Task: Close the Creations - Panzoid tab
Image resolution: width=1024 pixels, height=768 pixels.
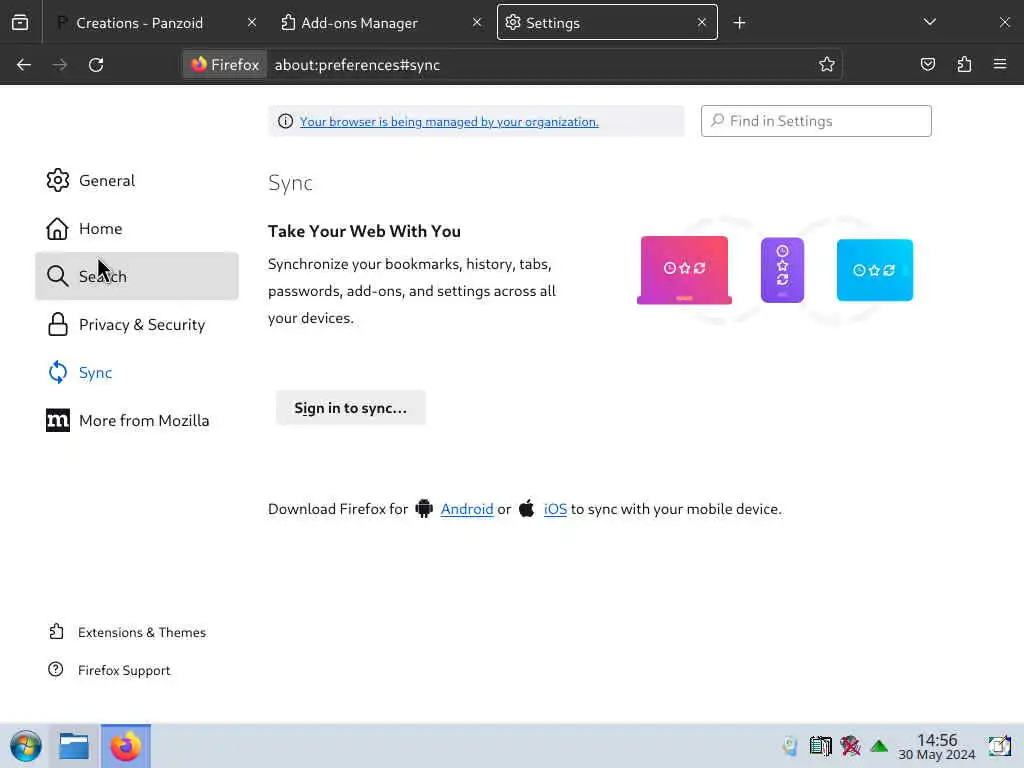Action: pyautogui.click(x=251, y=23)
